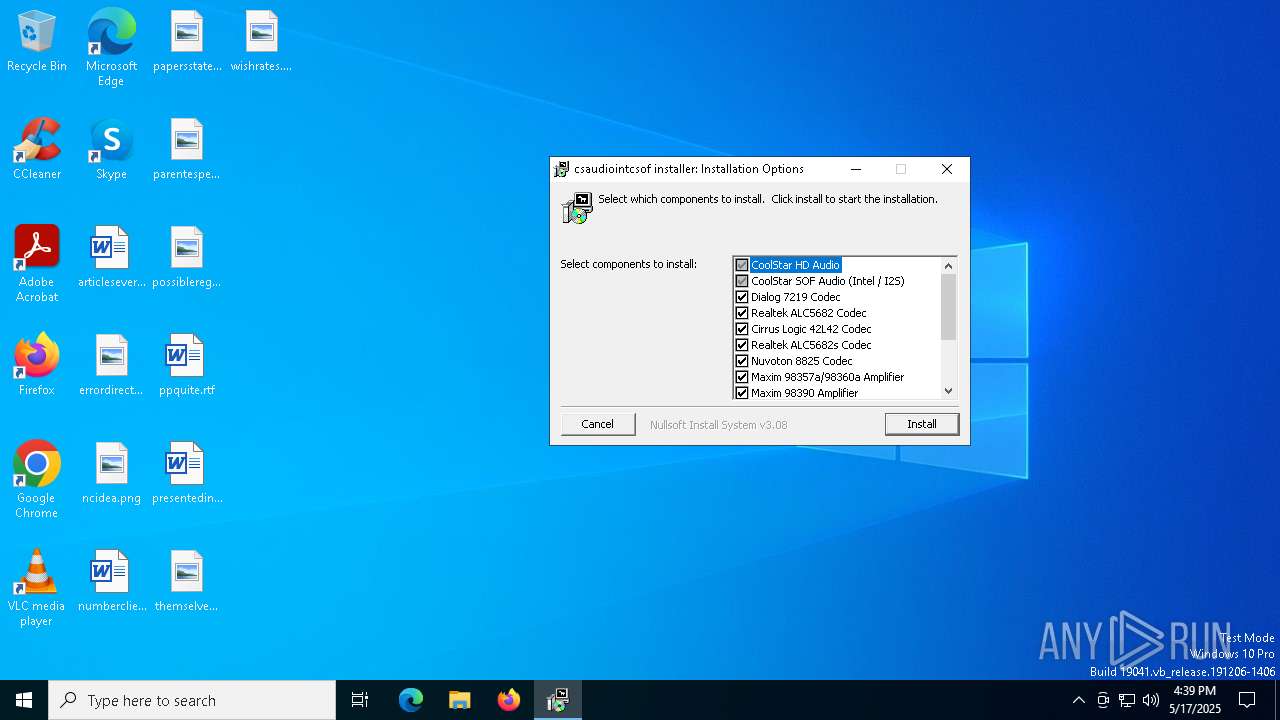Select the ncidea.png file icon

pos(111,474)
